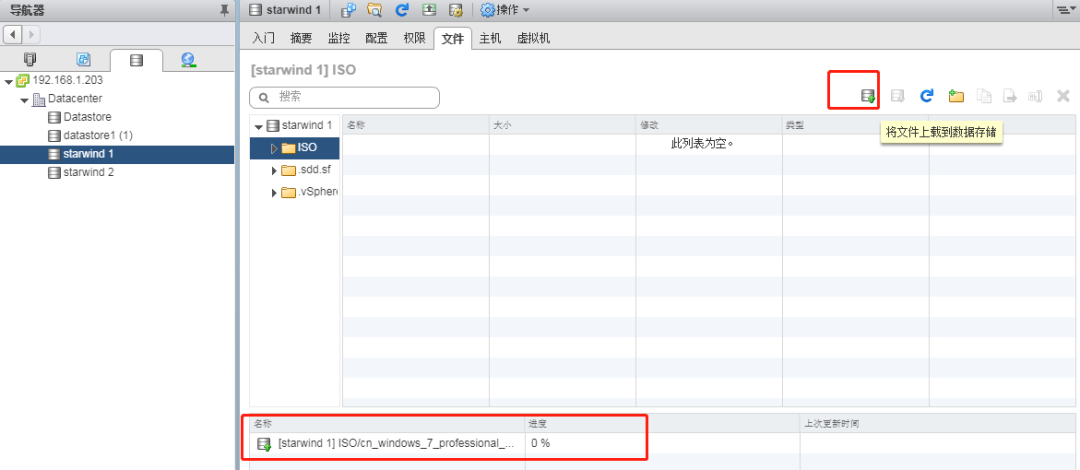1080x470 pixels.
Task: Open the 监控 tab
Action: (x=339, y=39)
